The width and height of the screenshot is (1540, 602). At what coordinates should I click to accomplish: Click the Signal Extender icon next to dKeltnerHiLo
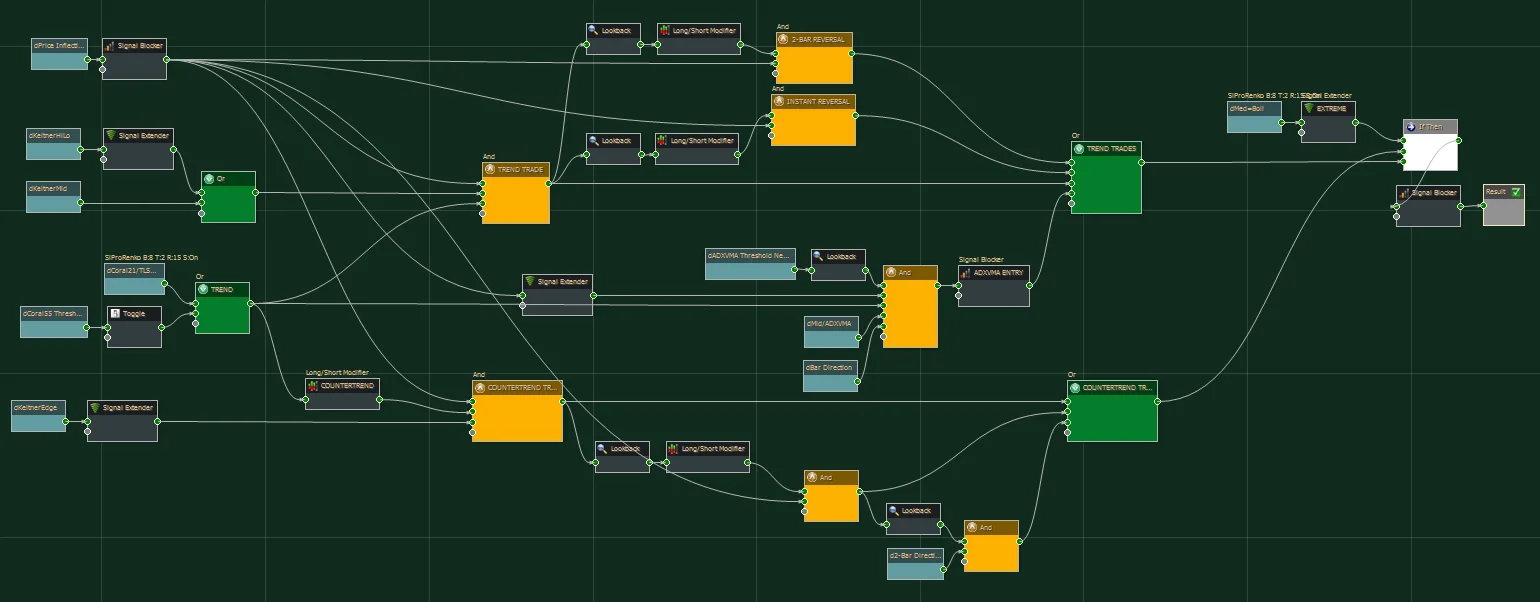111,135
